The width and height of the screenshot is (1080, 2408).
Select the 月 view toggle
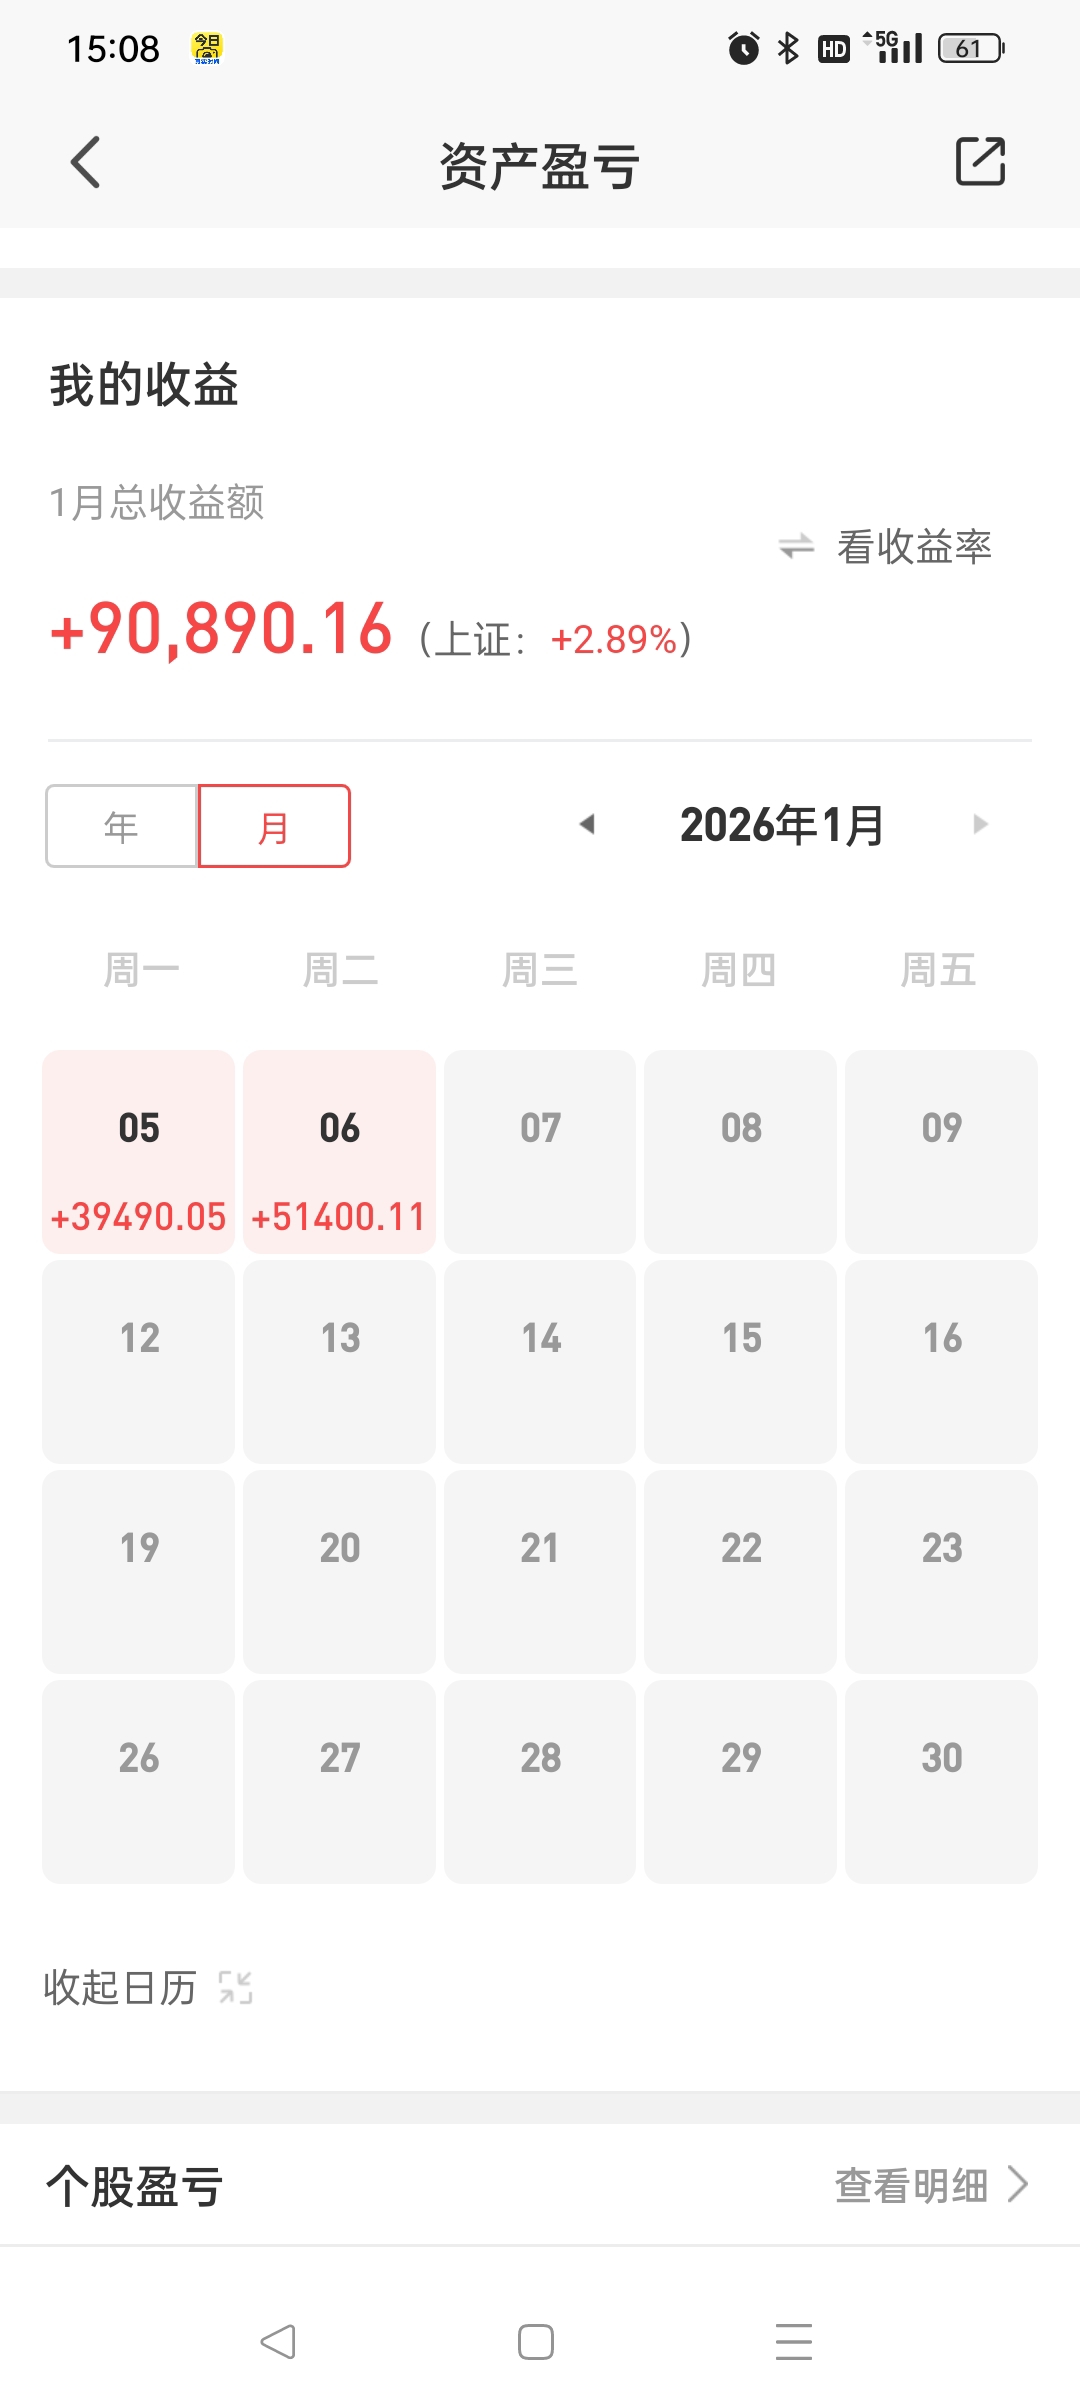pos(274,826)
